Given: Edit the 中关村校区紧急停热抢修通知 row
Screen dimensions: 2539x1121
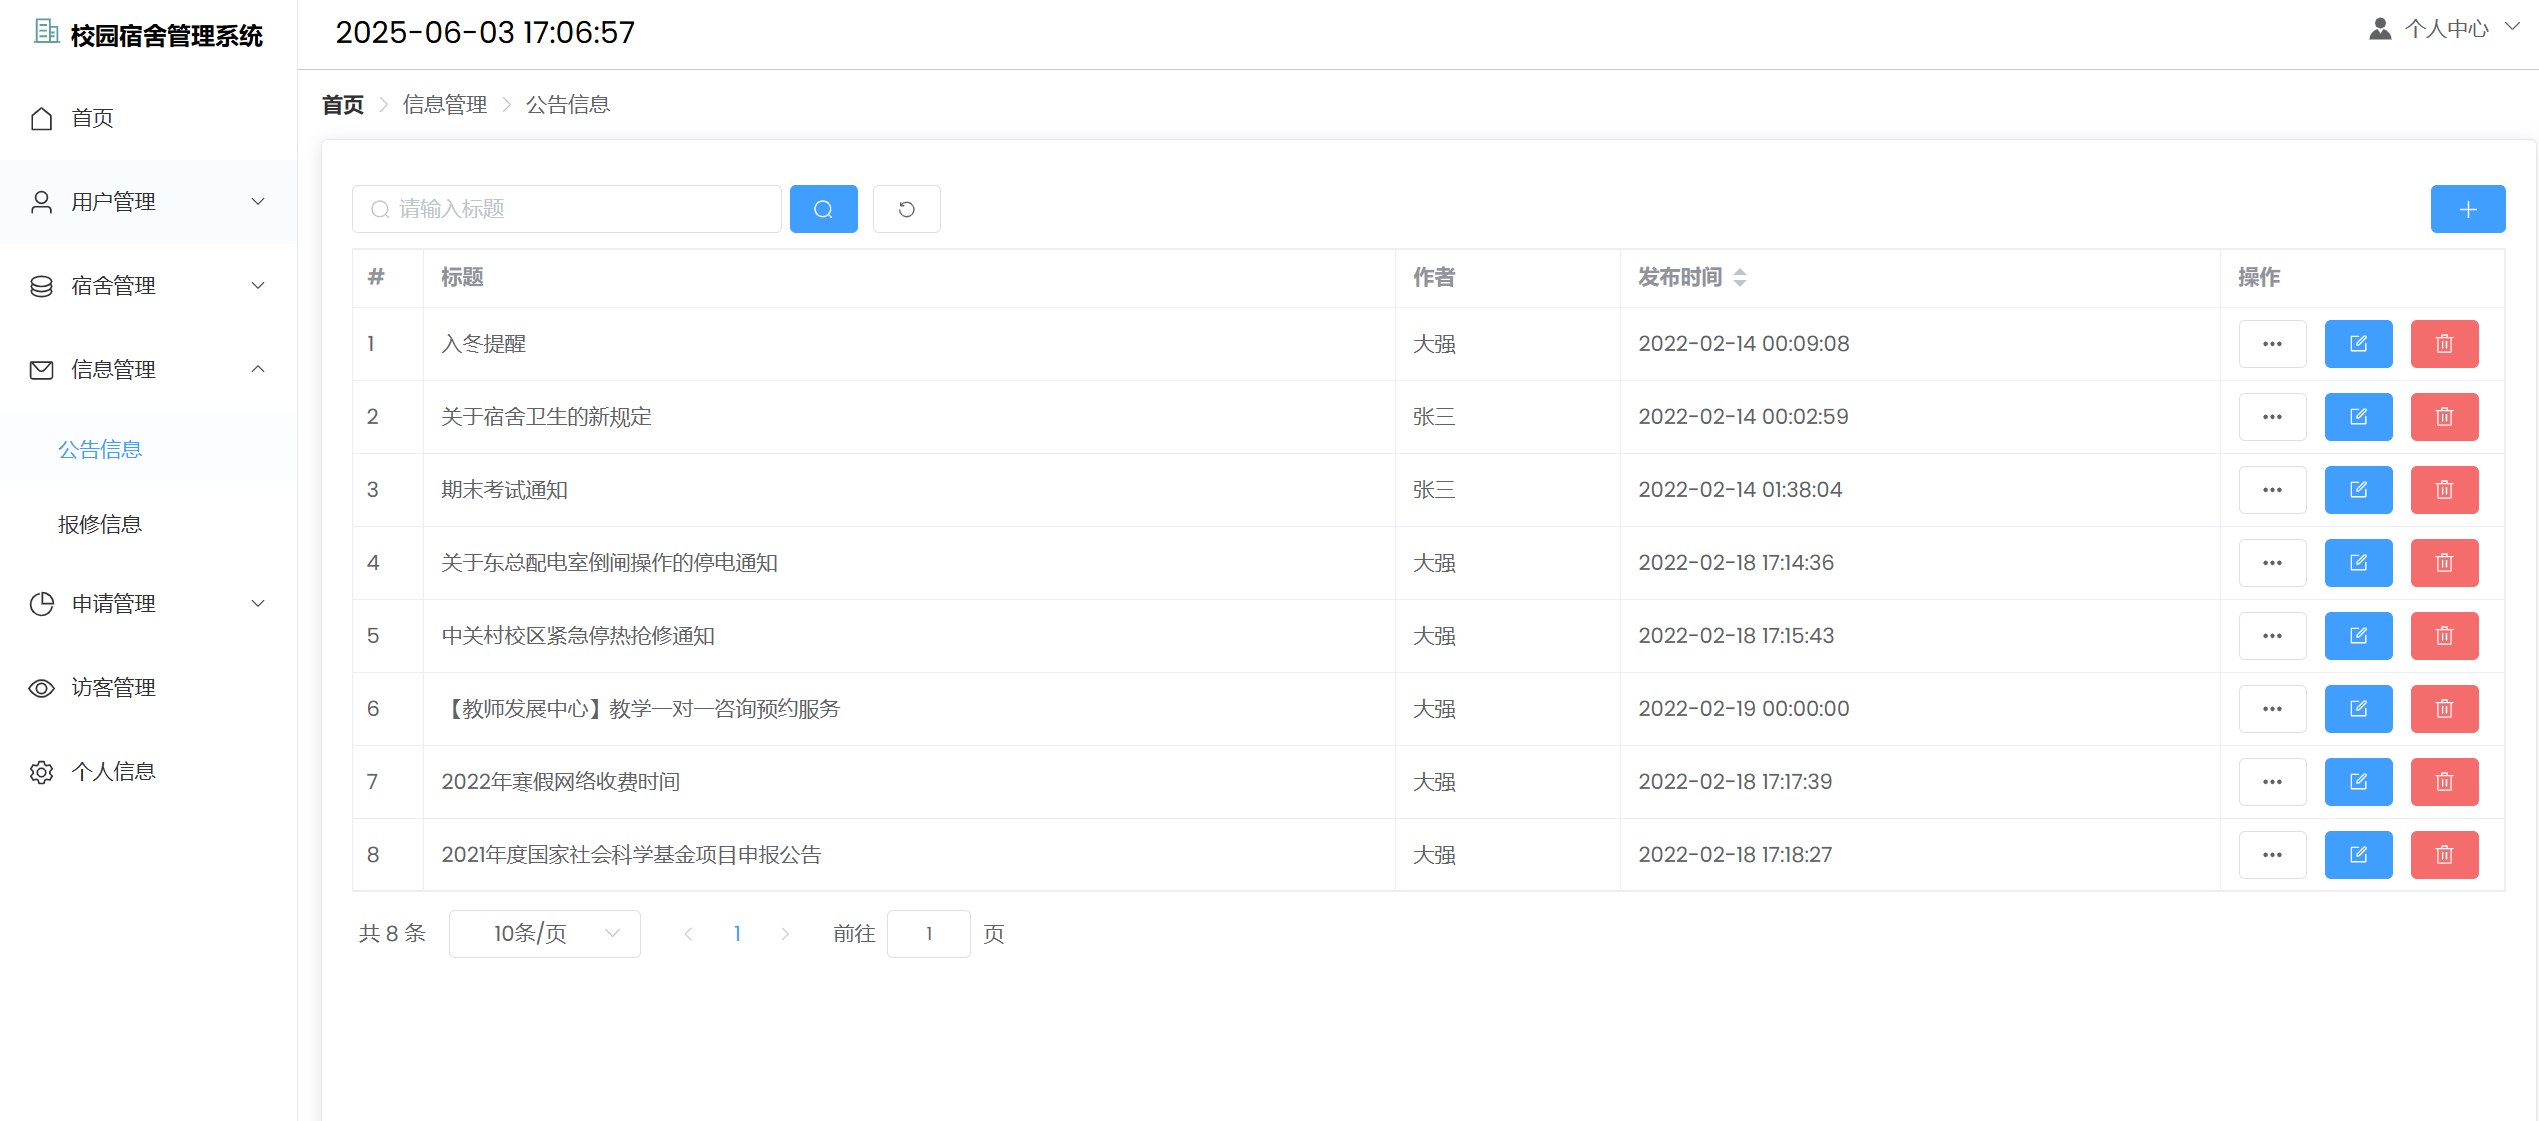Looking at the screenshot, I should pyautogui.click(x=2357, y=636).
